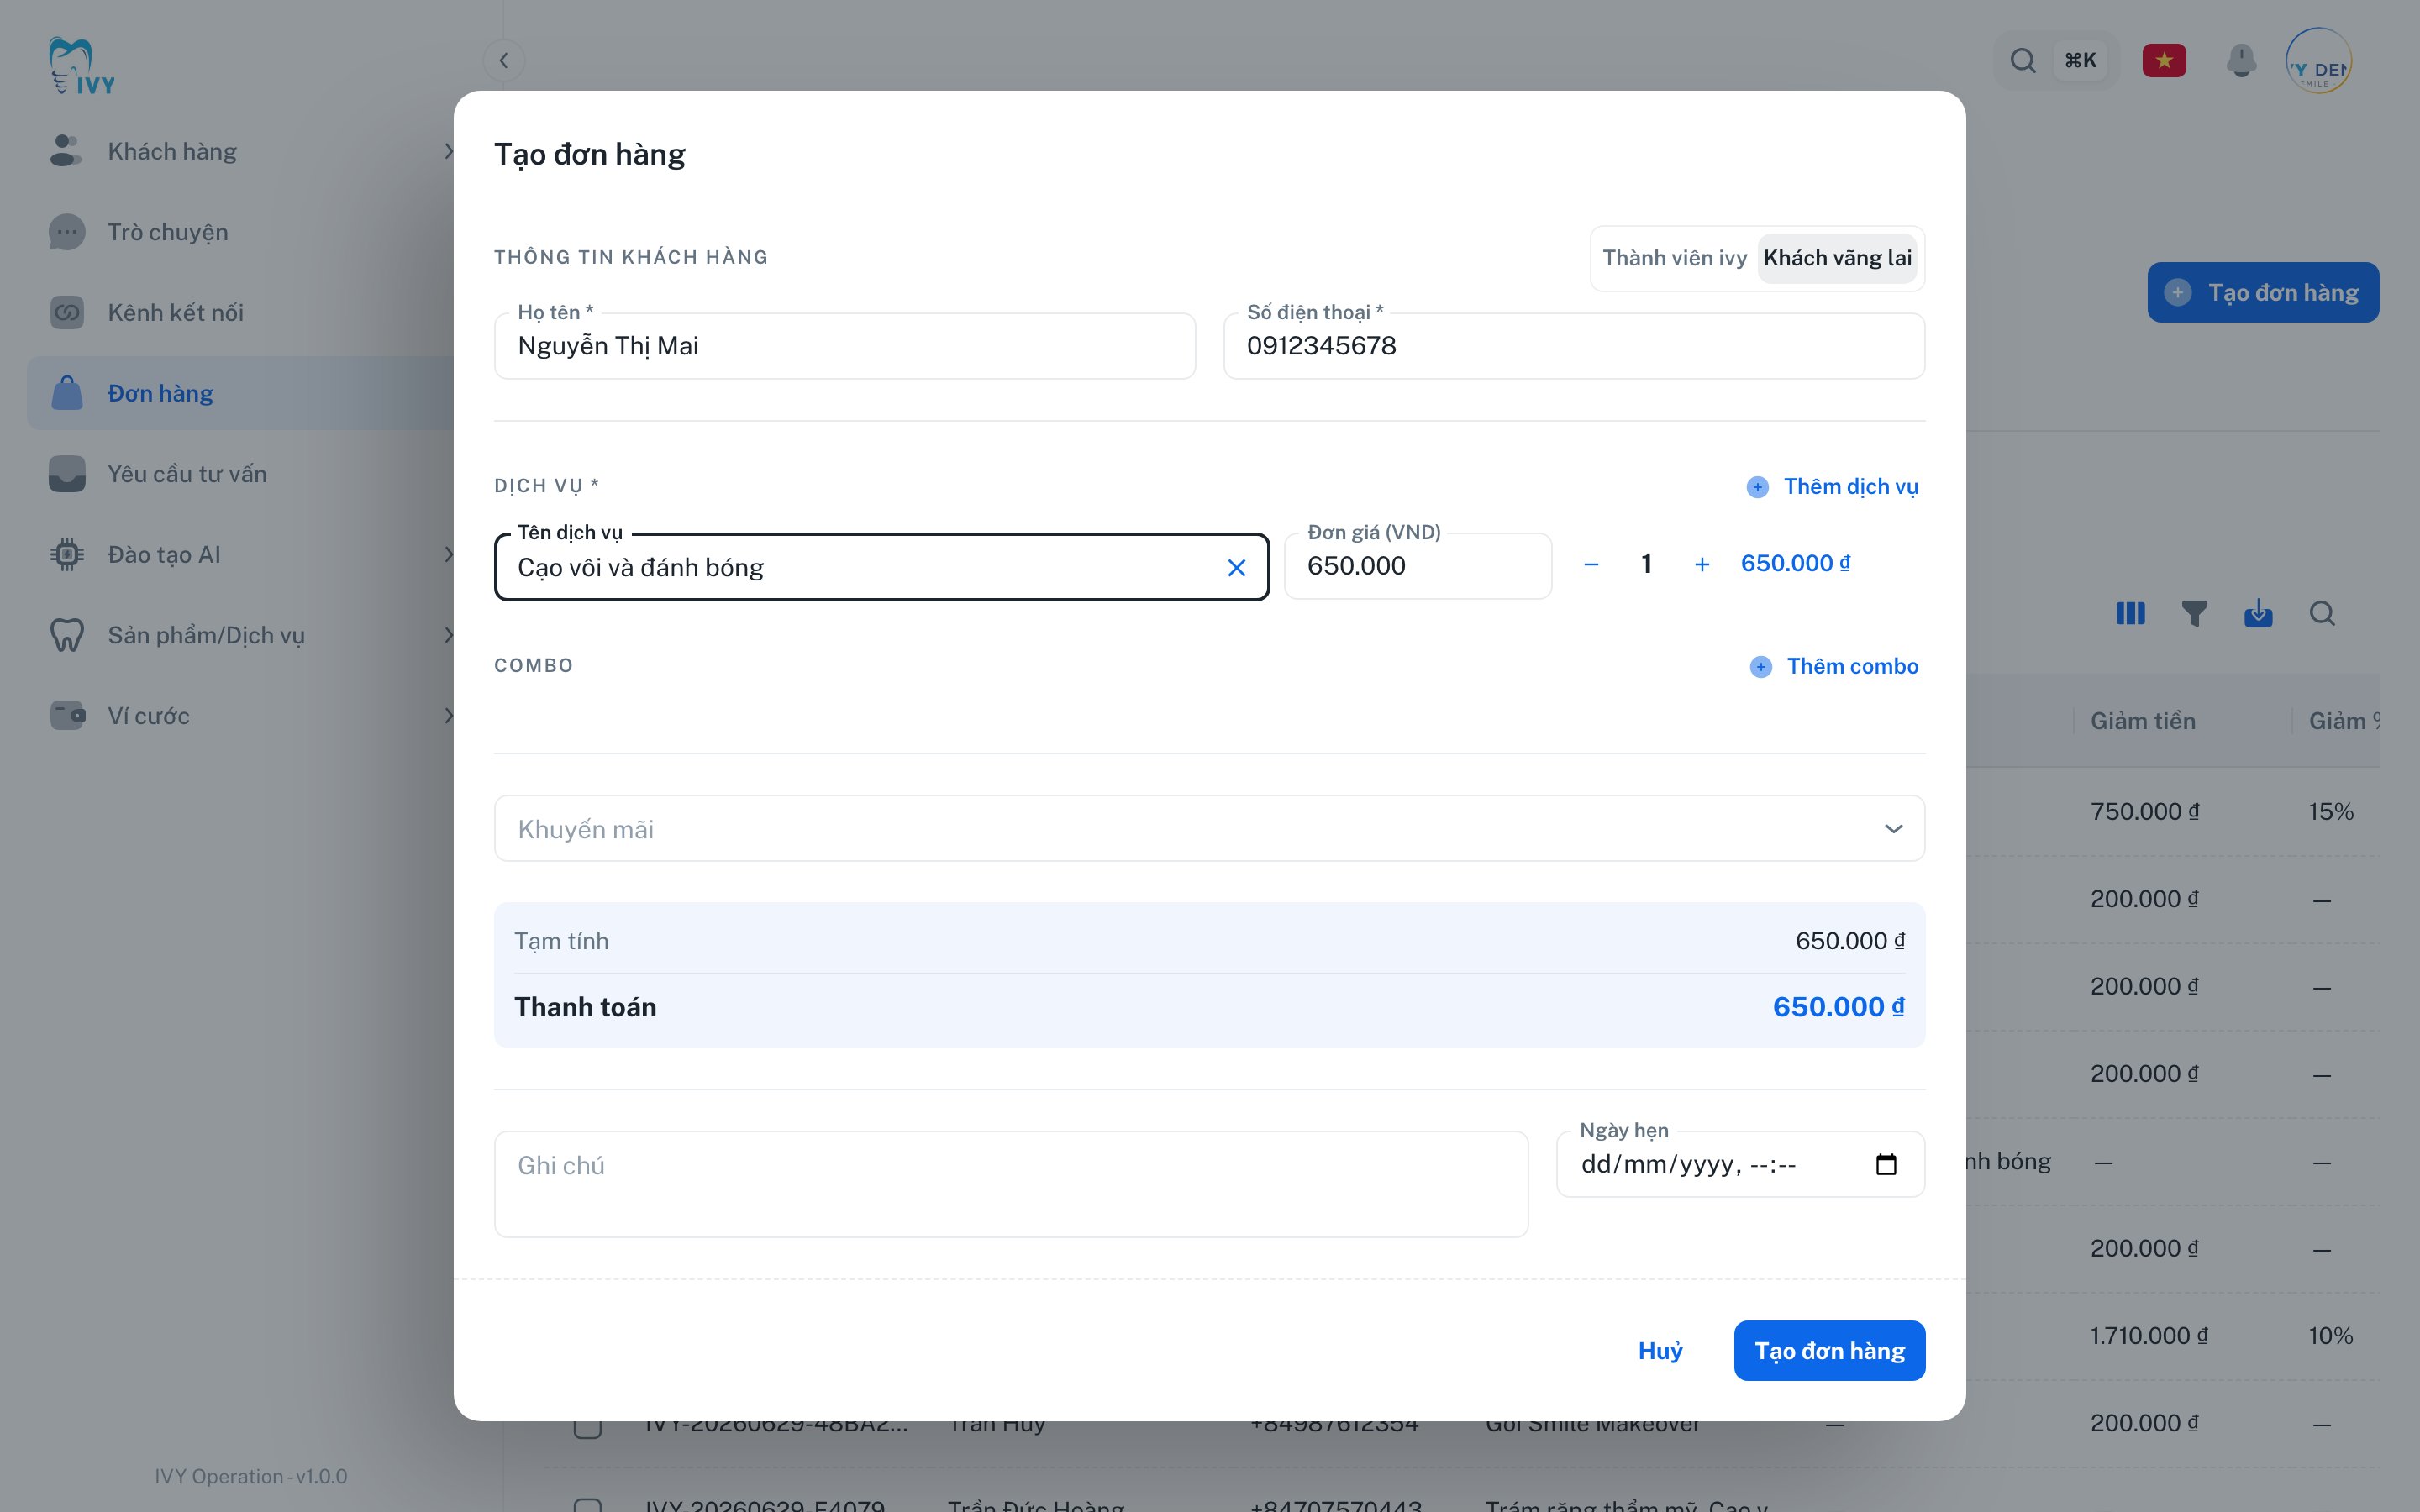Open Khách hàng sidebar icon
Viewport: 2420px width, 1512px height.
pyautogui.click(x=66, y=151)
